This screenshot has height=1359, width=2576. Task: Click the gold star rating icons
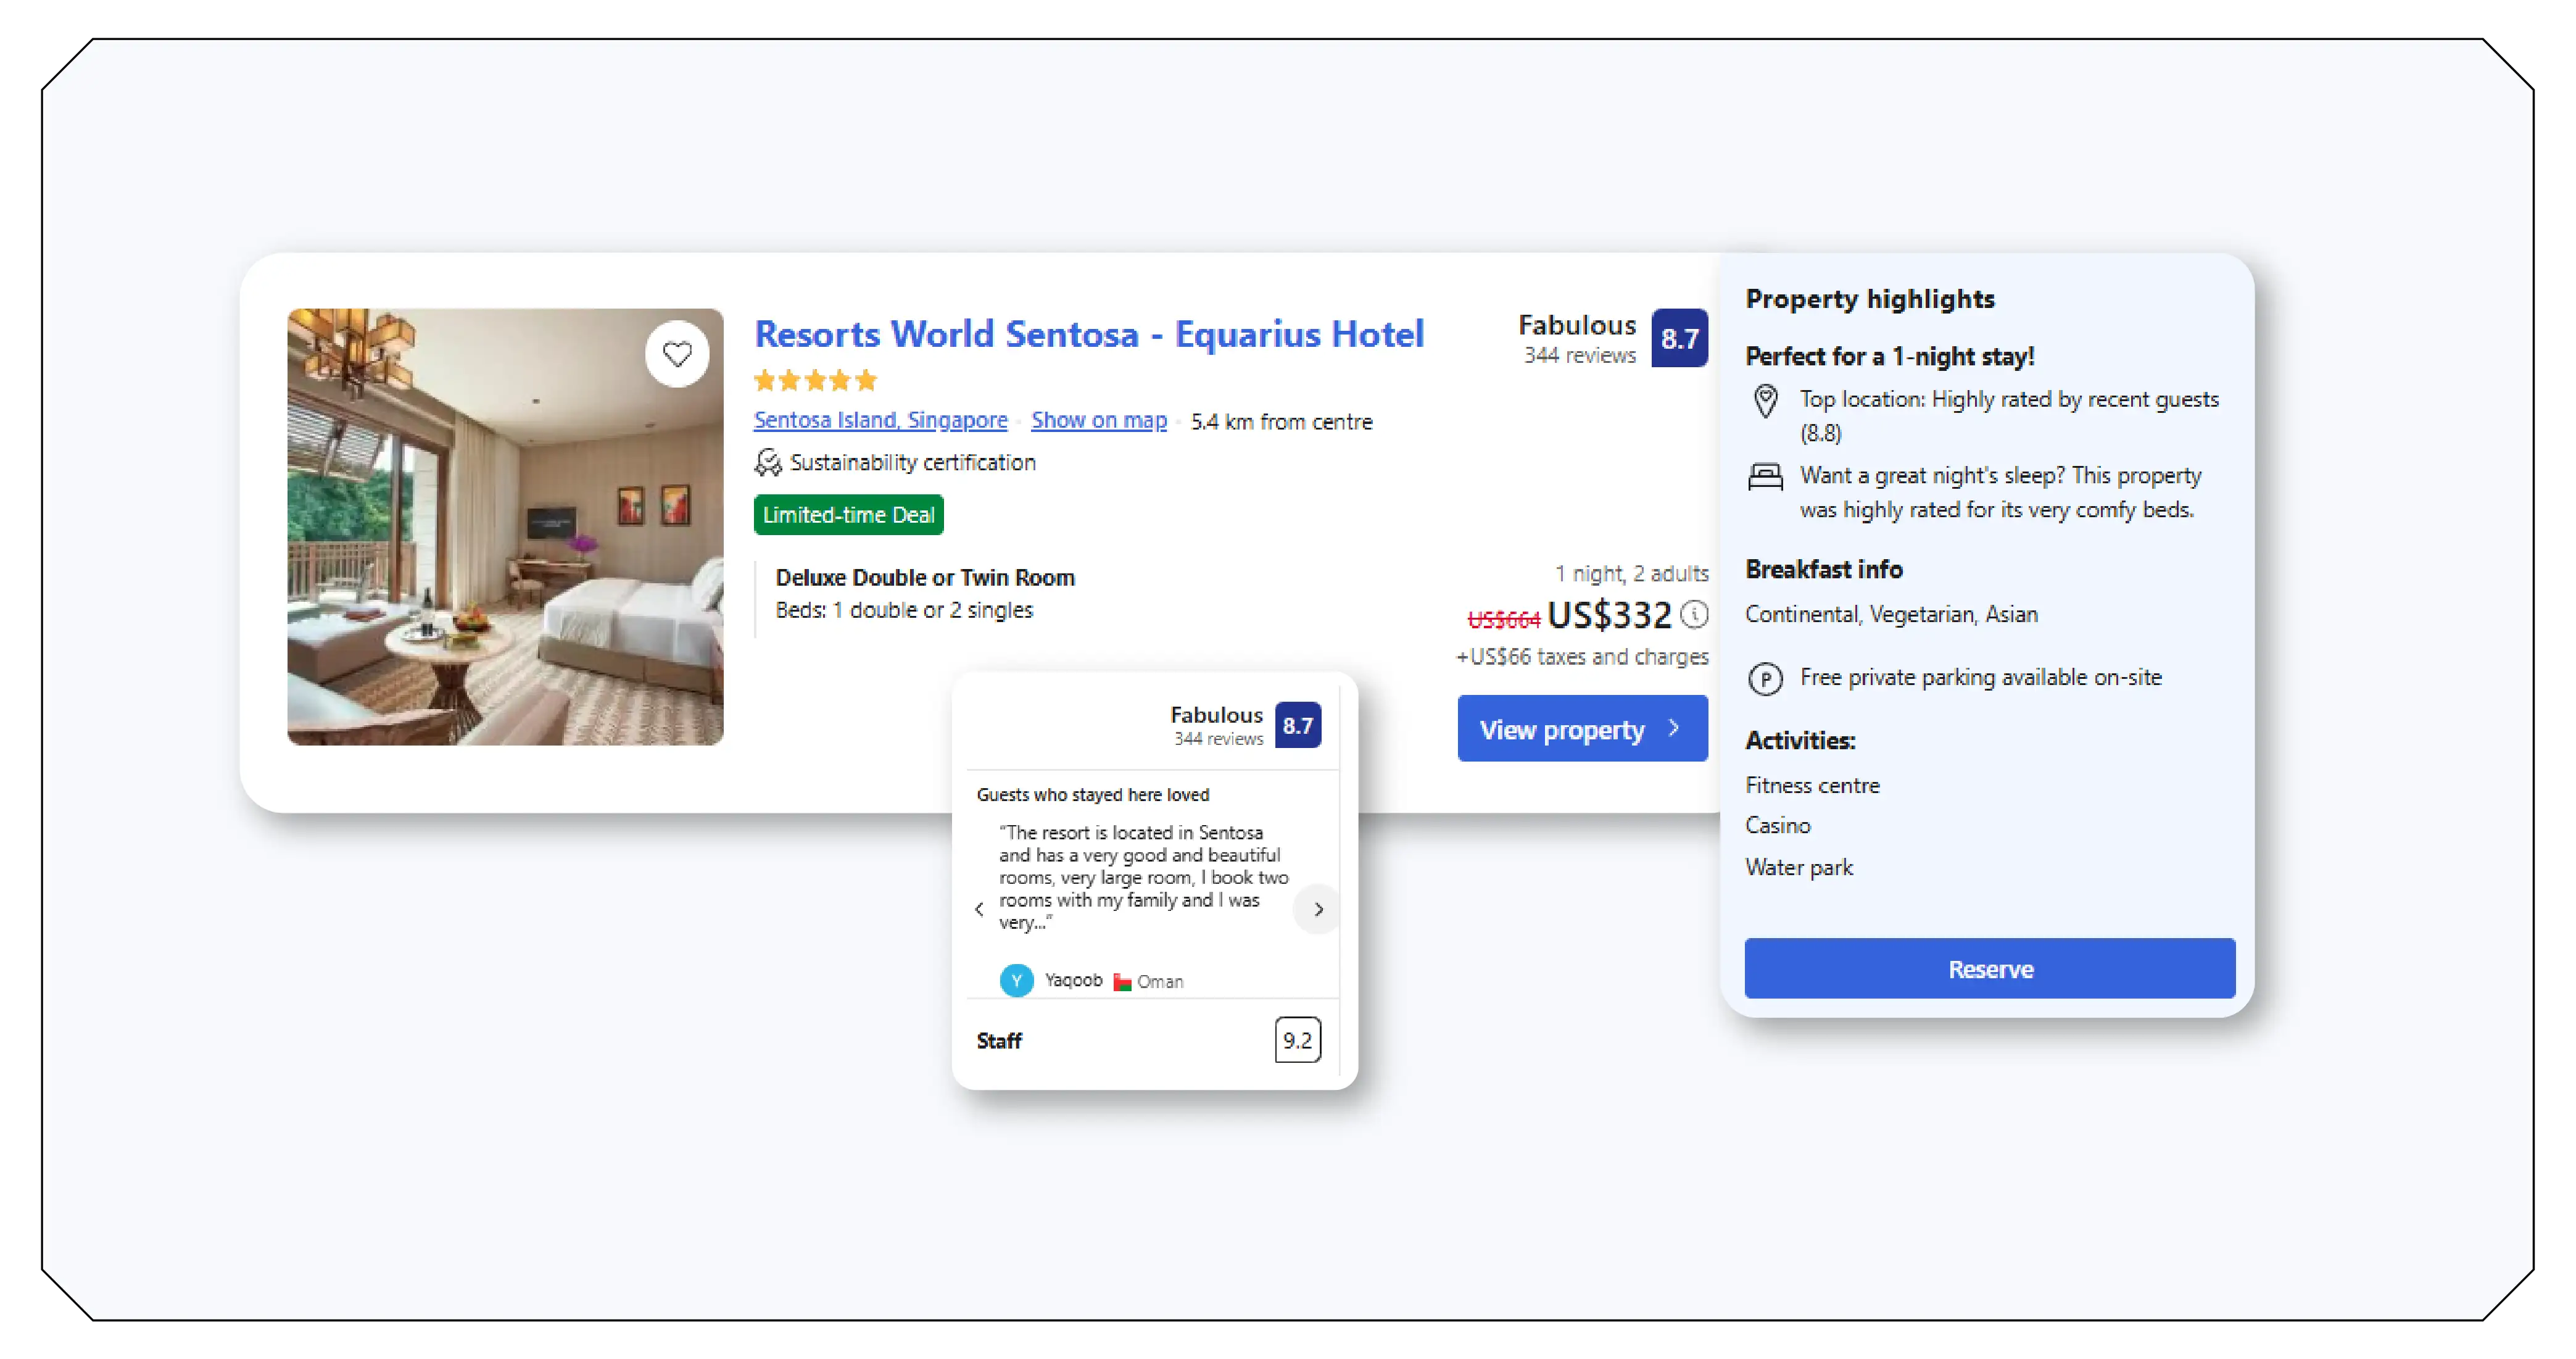(815, 380)
